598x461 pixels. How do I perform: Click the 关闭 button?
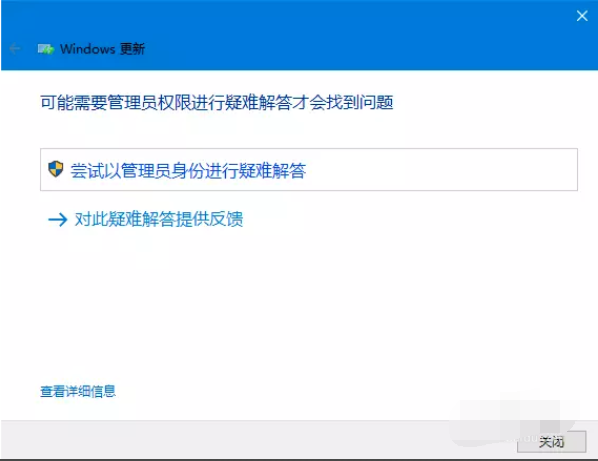[551, 442]
